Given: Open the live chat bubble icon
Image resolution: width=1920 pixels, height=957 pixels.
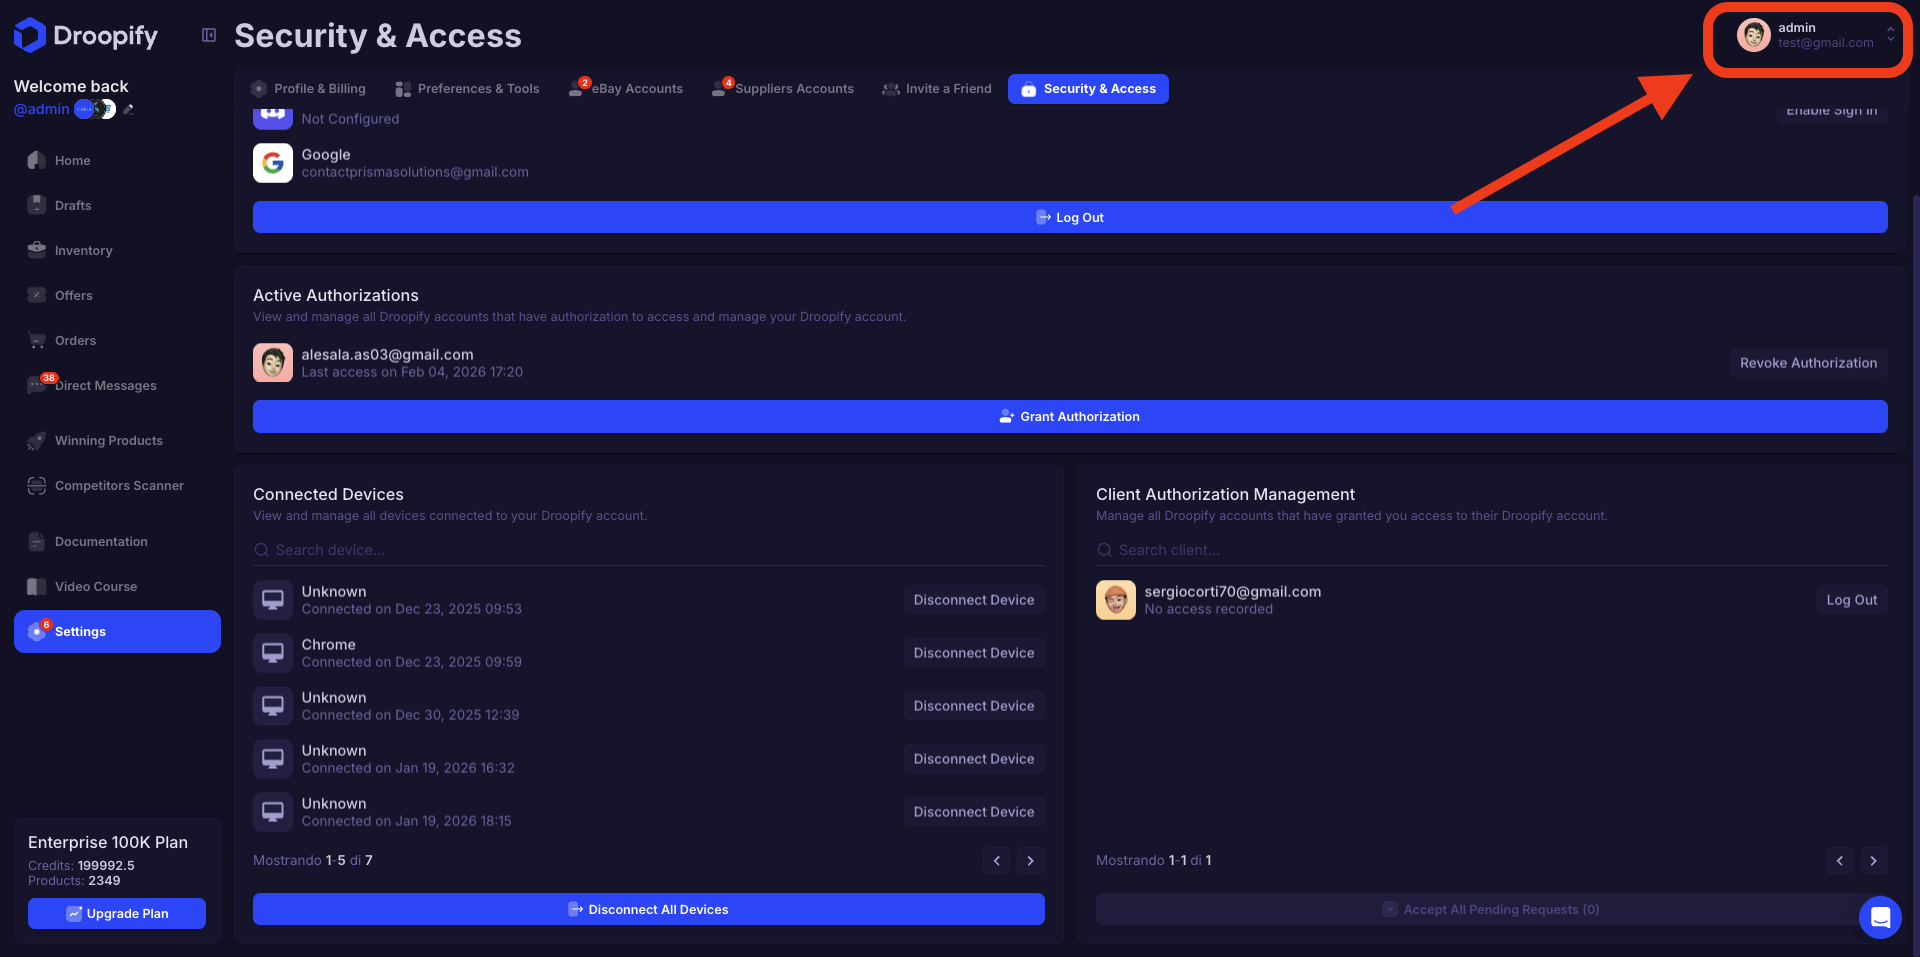Looking at the screenshot, I should point(1879,917).
